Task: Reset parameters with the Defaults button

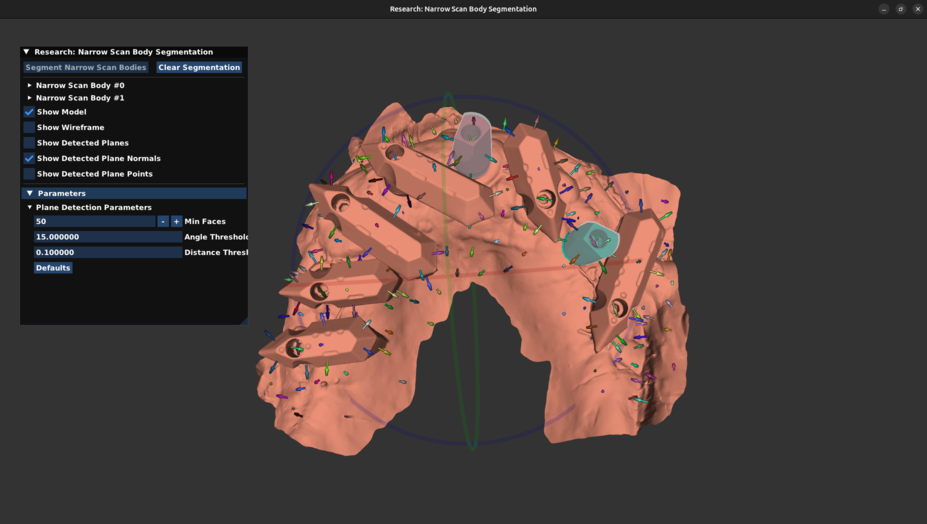Action: pyautogui.click(x=53, y=268)
